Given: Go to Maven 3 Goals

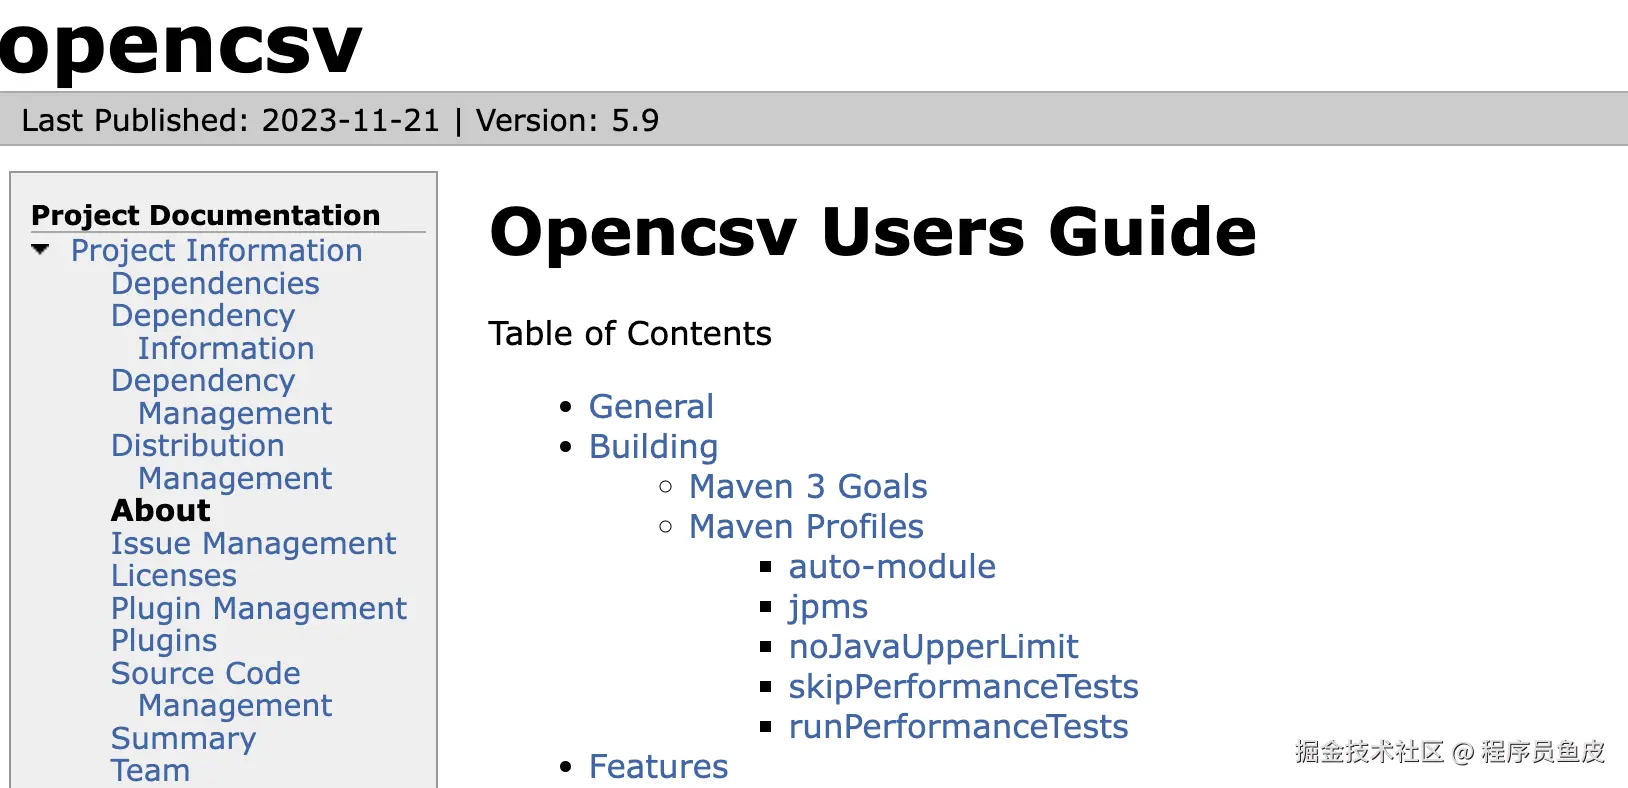Looking at the screenshot, I should point(808,487).
